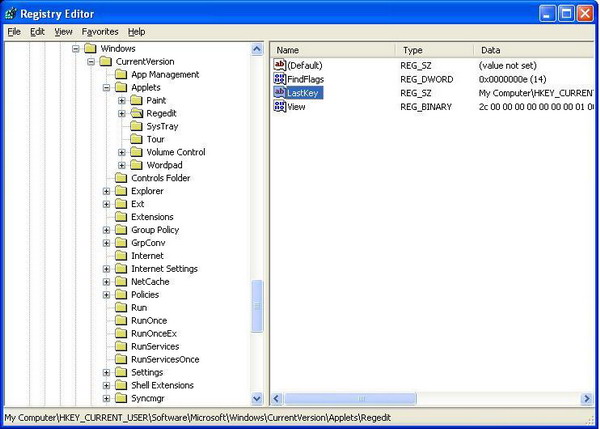Click the Extensions folder icon
Screen dimensions: 600x429
pyautogui.click(x=121, y=217)
